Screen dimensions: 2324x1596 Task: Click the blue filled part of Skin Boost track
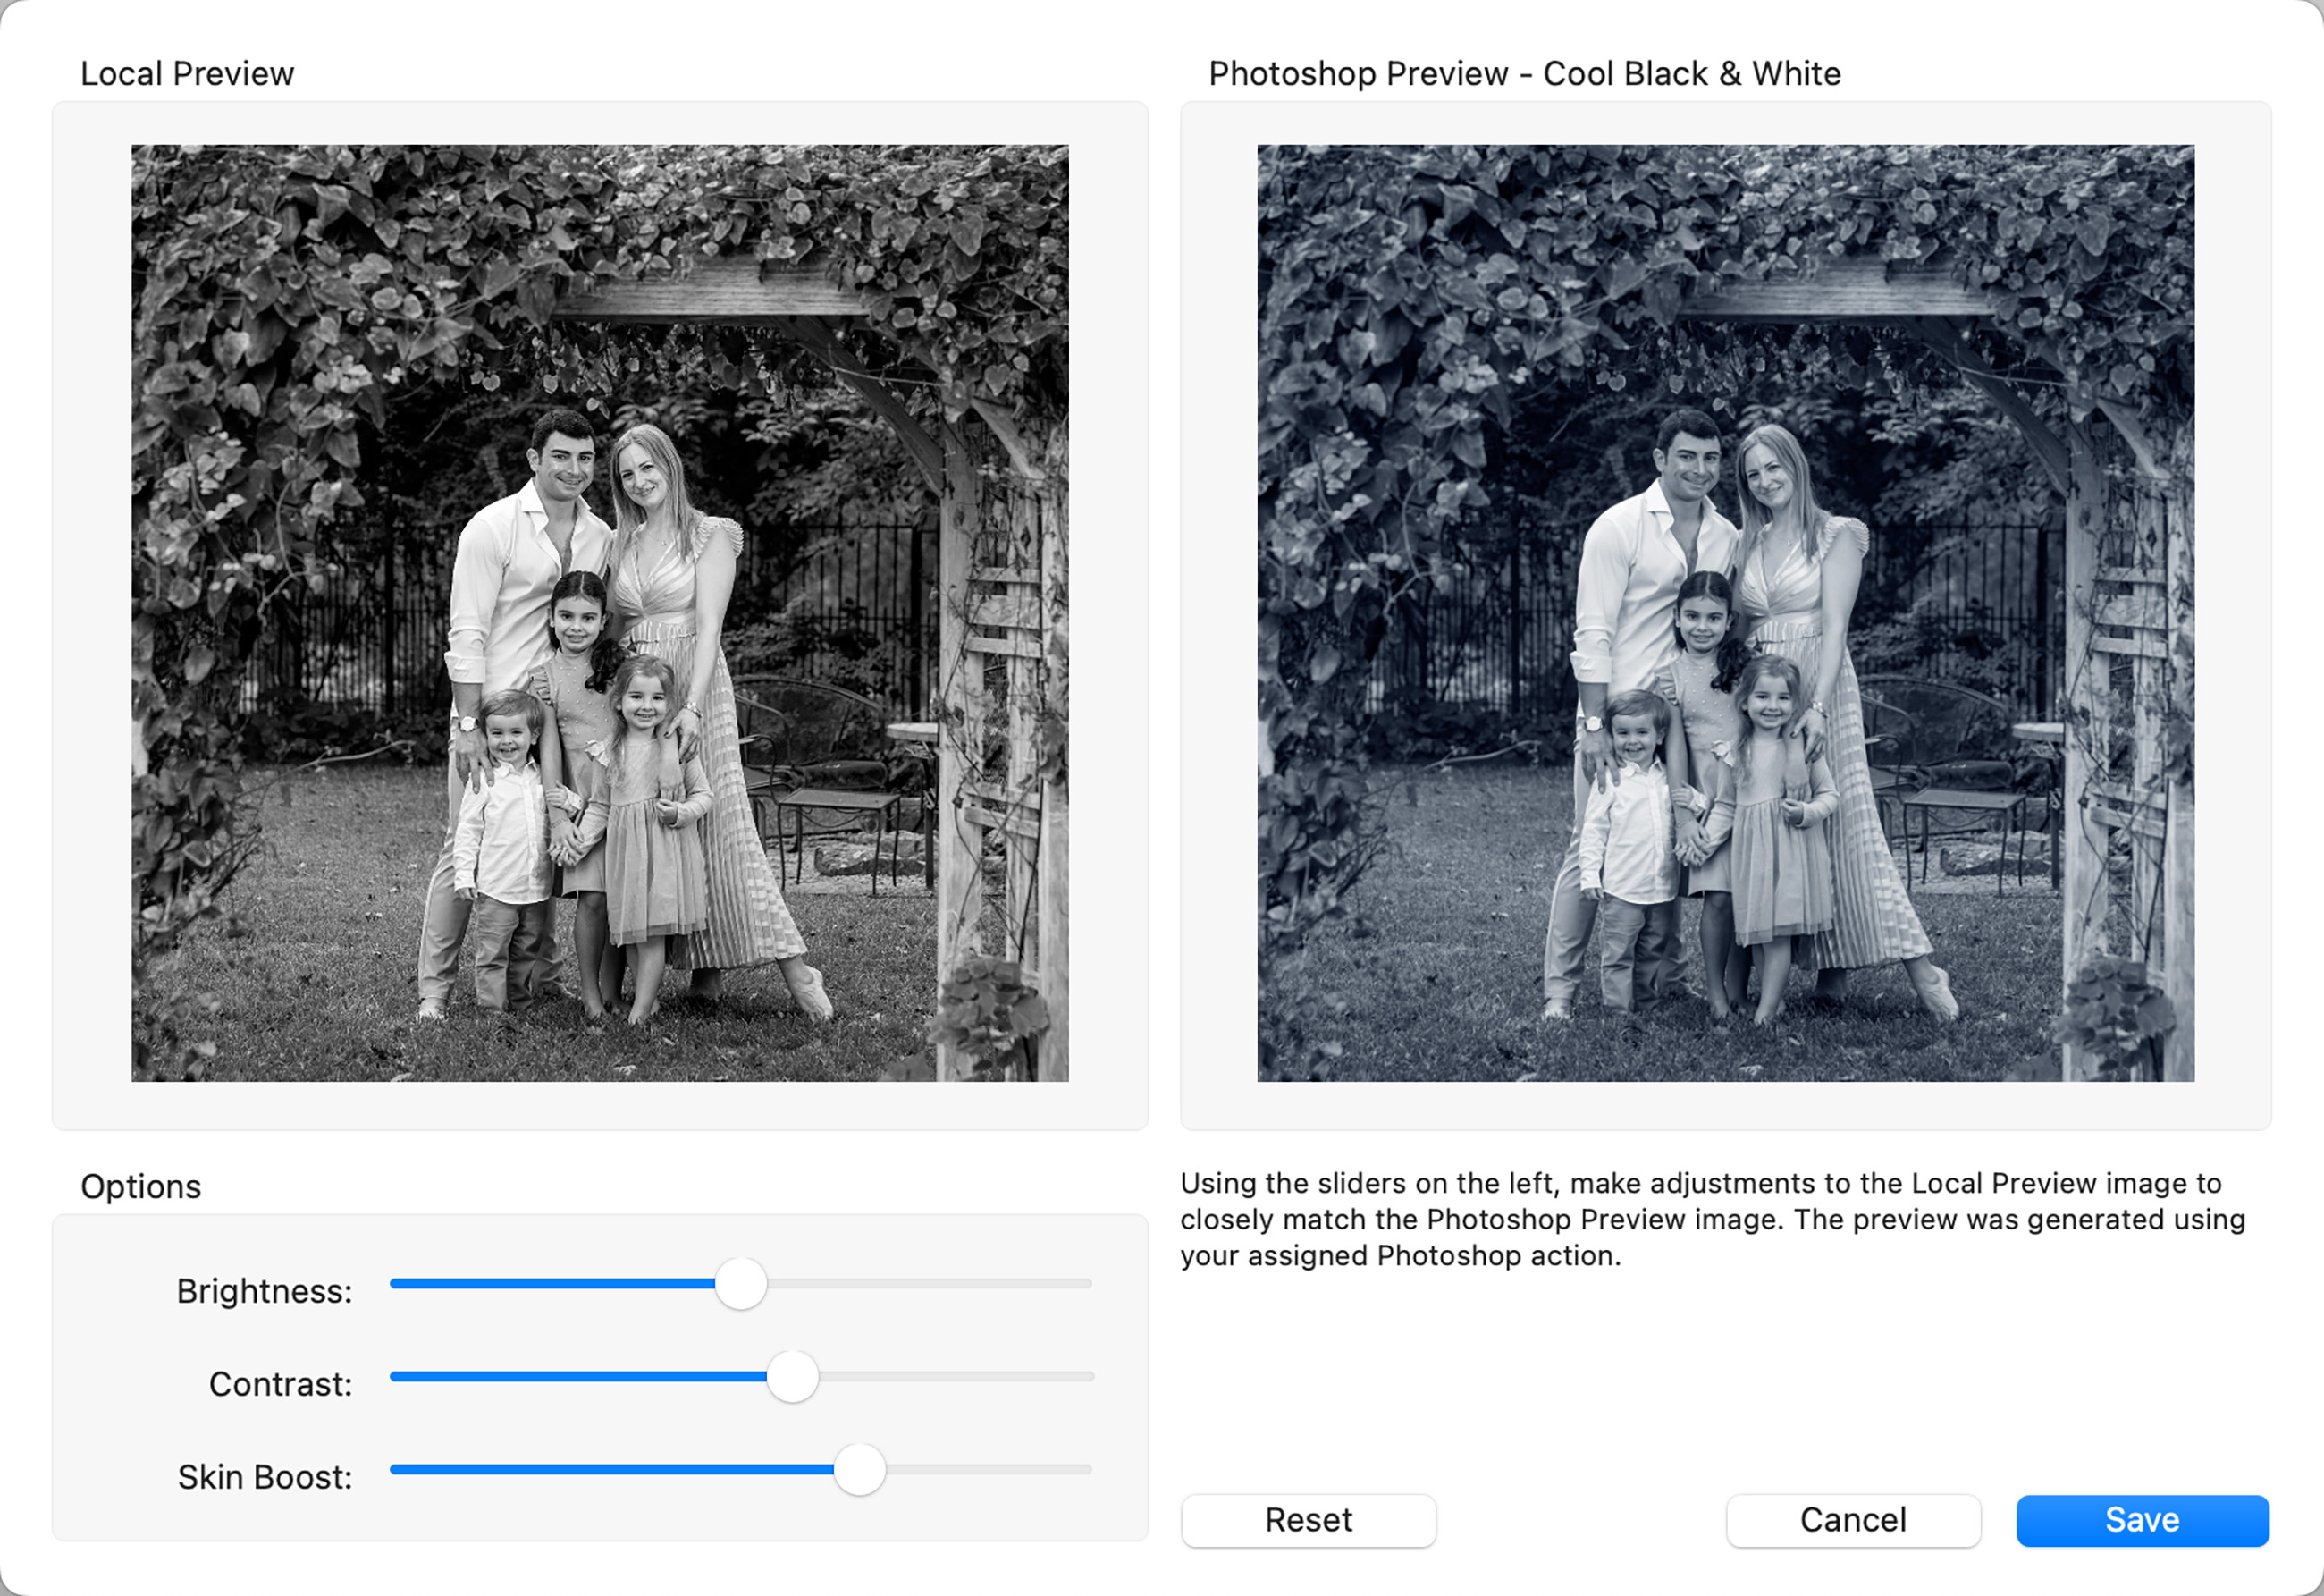coord(610,1470)
